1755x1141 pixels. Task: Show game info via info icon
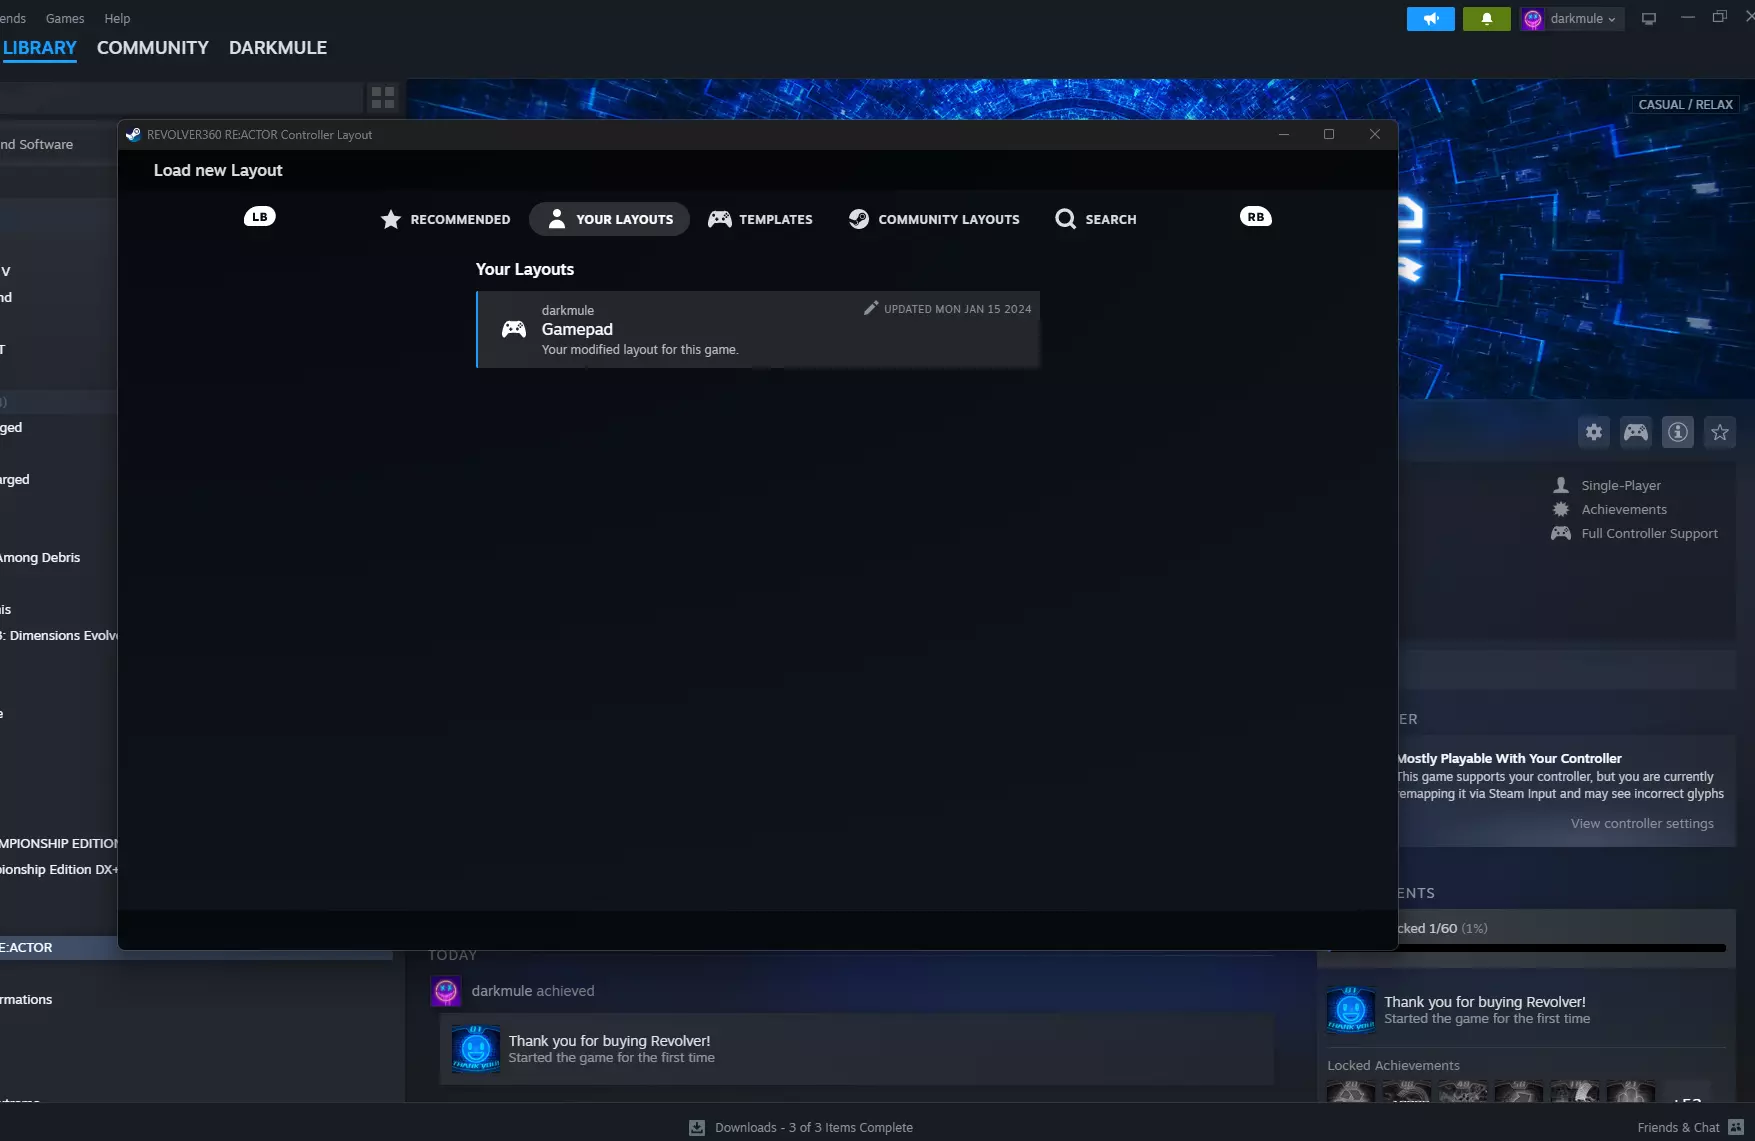click(1678, 432)
